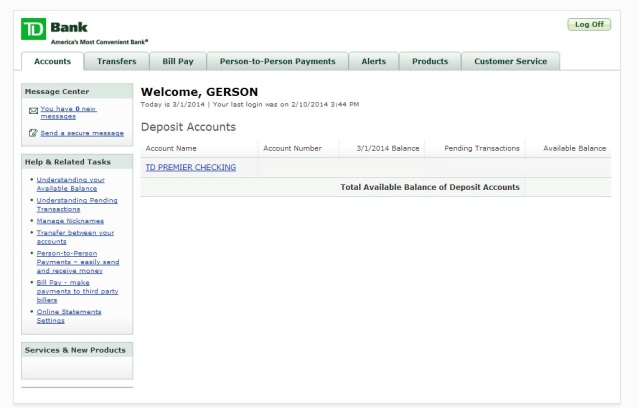The height and width of the screenshot is (408, 638).
Task: Click the last login date text
Action: [x=286, y=105]
